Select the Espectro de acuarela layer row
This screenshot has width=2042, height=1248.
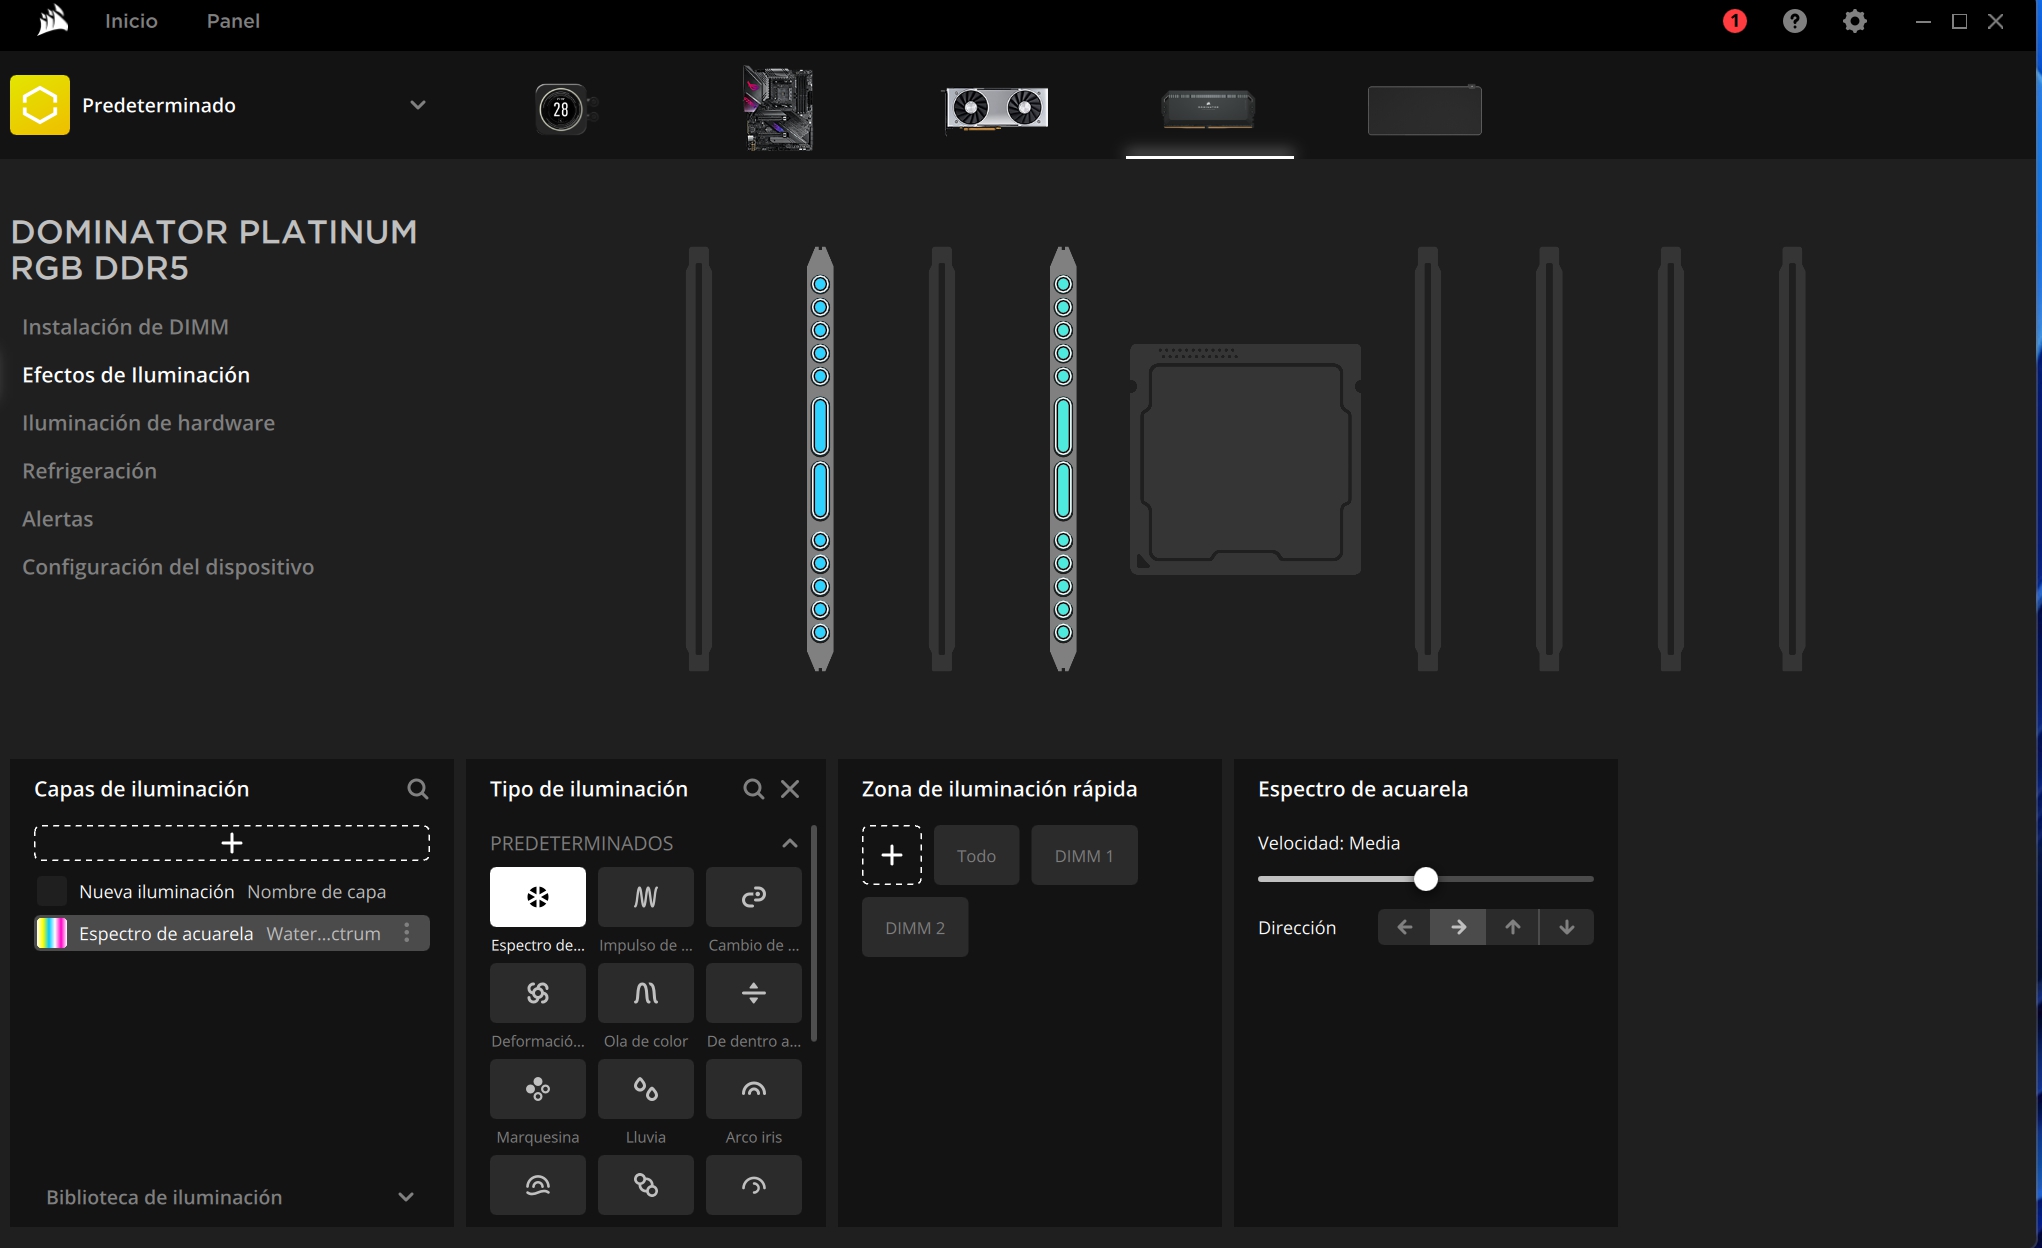tap(232, 933)
